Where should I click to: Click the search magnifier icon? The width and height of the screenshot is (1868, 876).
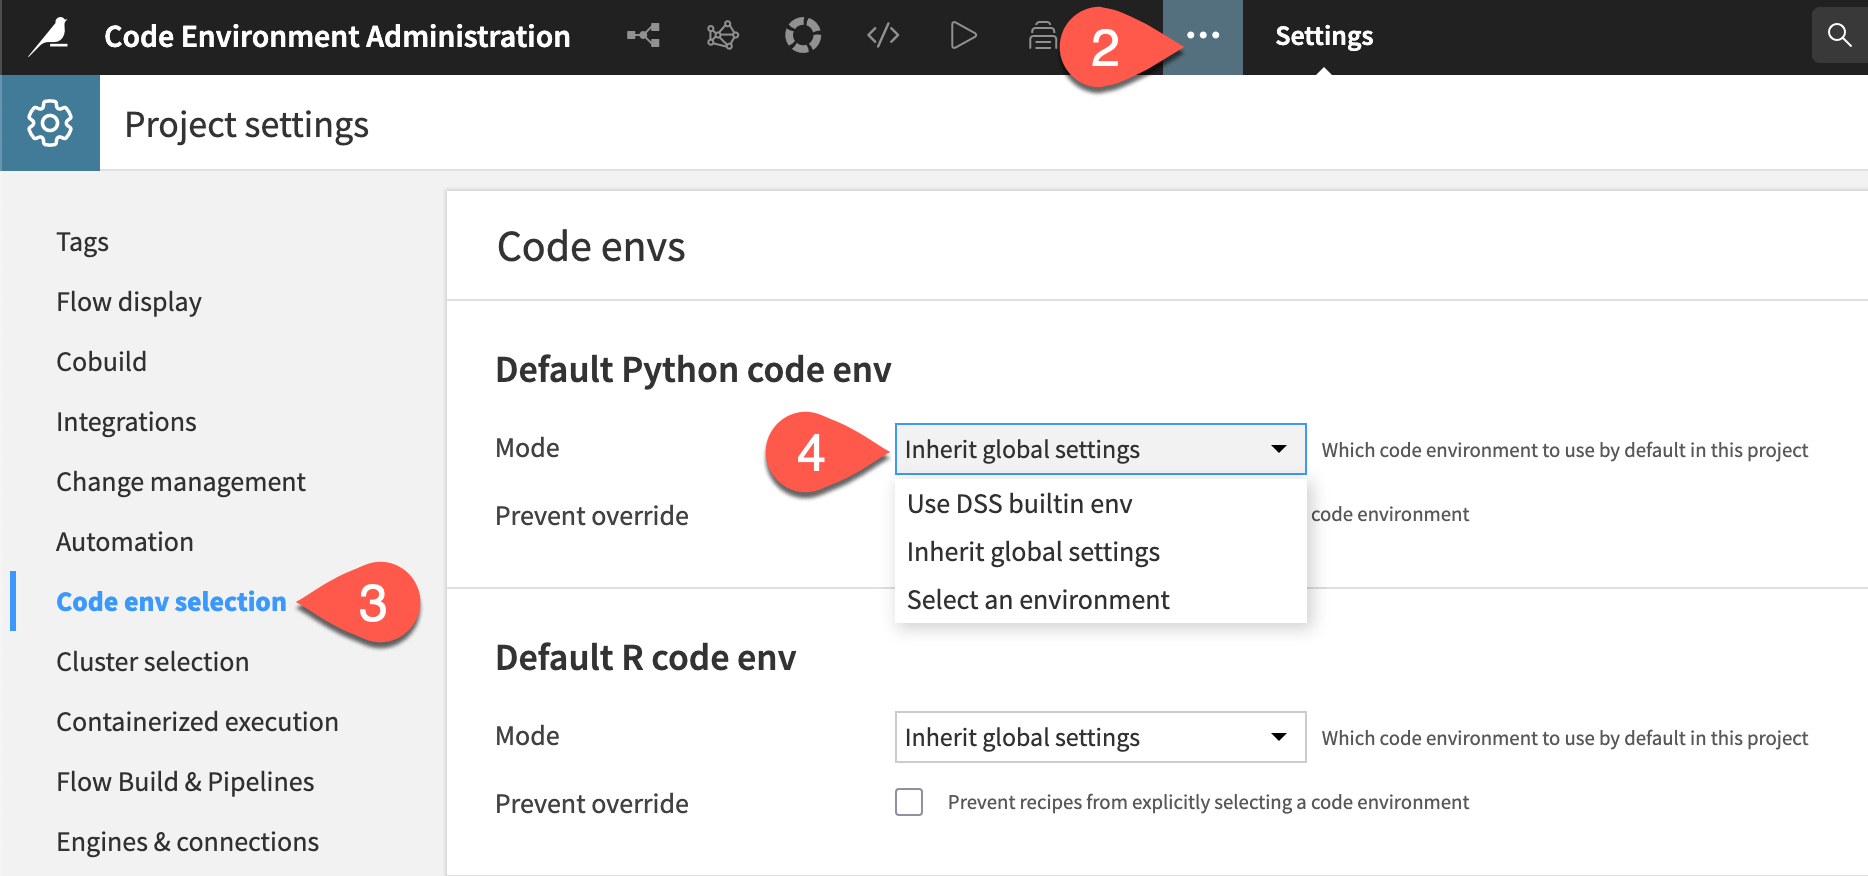(1839, 36)
